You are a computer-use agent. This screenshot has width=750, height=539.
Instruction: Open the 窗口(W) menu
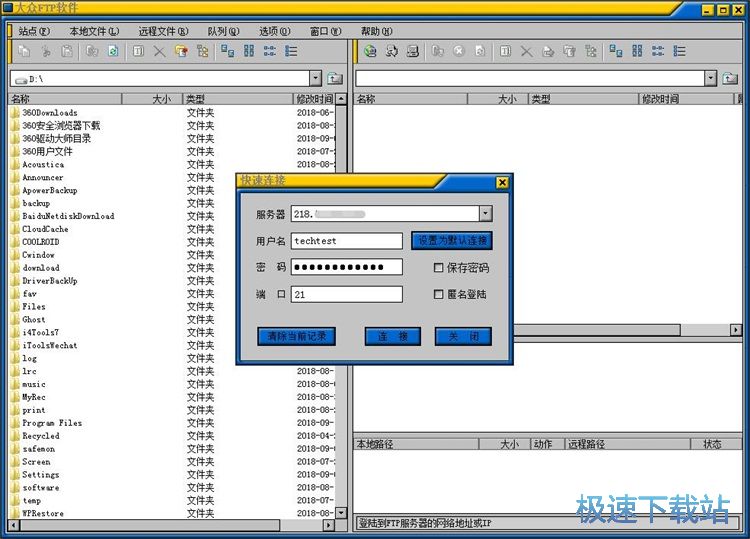(x=325, y=32)
